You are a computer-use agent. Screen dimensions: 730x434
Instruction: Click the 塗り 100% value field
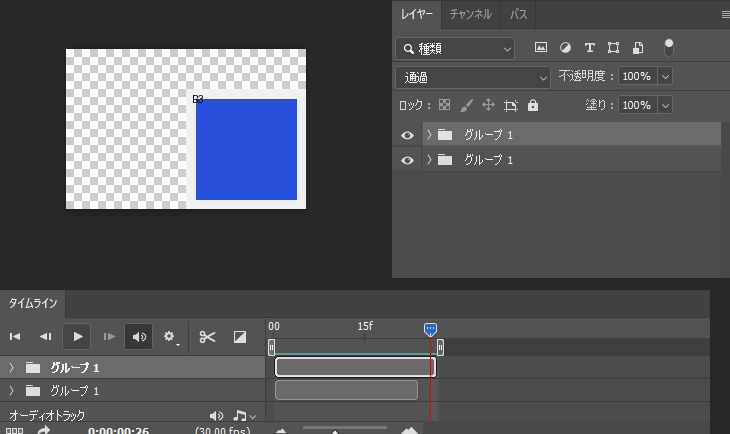click(638, 105)
